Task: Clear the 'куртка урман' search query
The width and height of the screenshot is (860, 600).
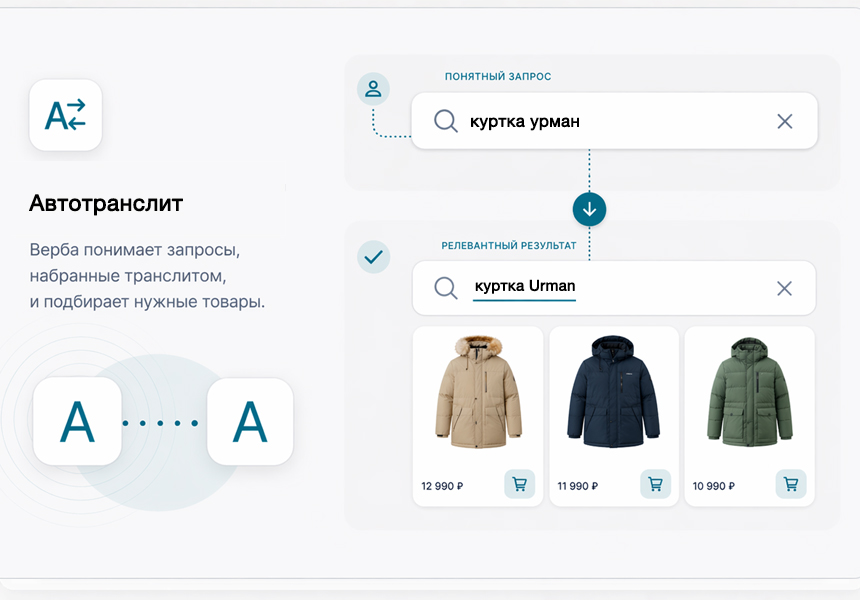Action: pos(784,121)
